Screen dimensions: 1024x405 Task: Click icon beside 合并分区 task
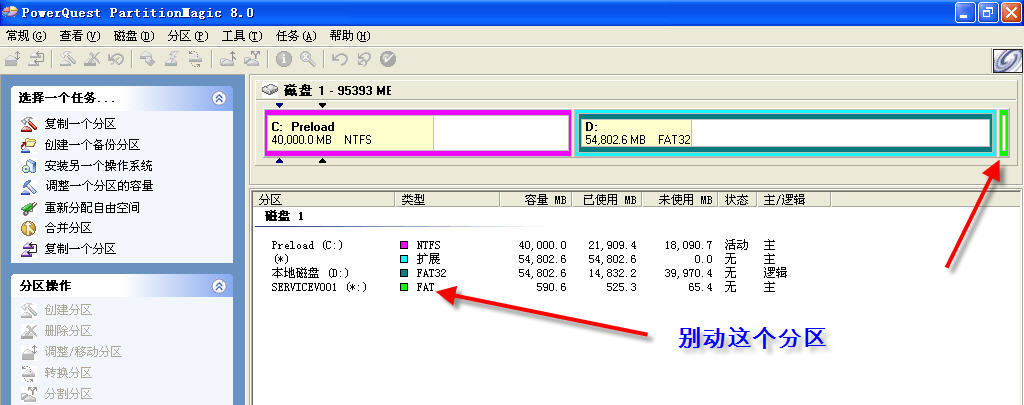coord(28,228)
